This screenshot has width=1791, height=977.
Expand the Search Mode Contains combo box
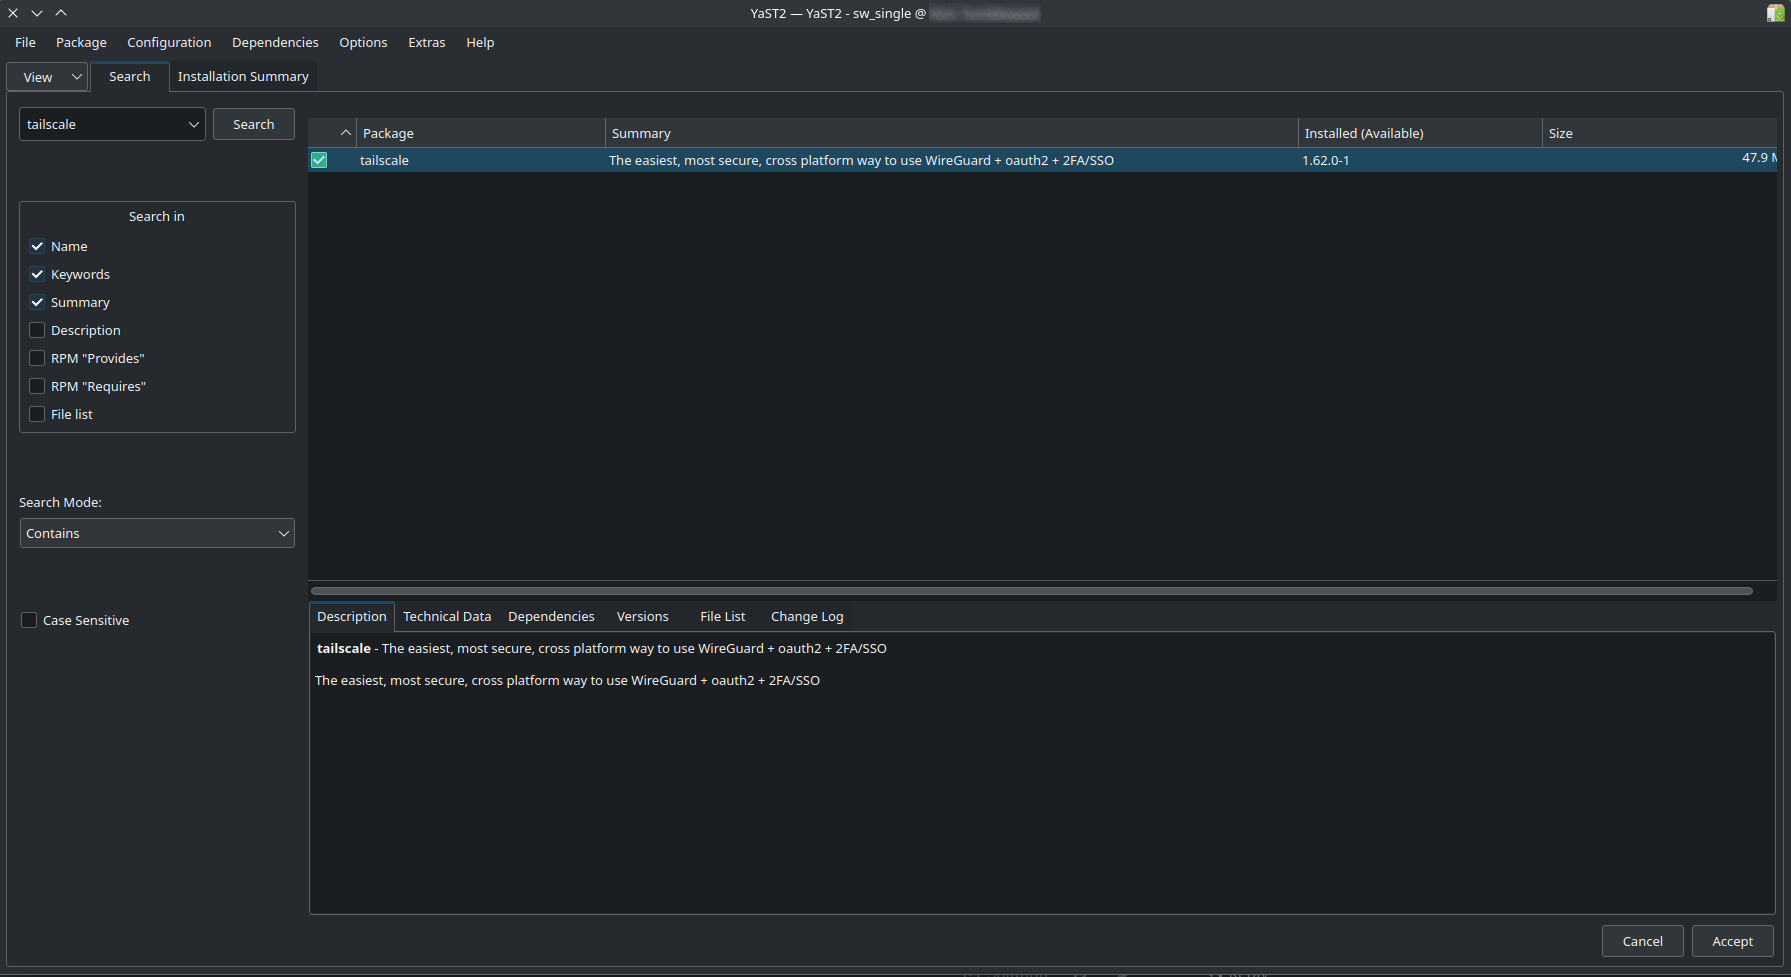pyautogui.click(x=157, y=533)
